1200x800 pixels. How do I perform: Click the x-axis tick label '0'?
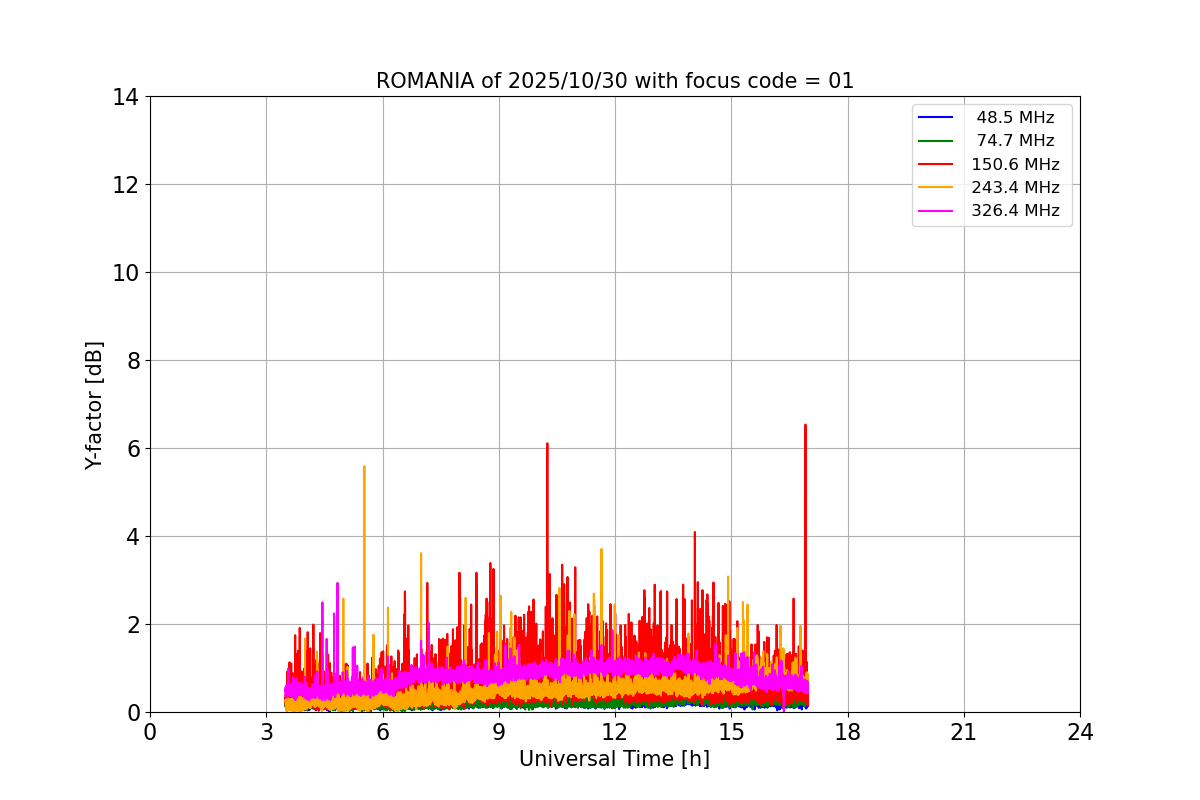[150, 732]
